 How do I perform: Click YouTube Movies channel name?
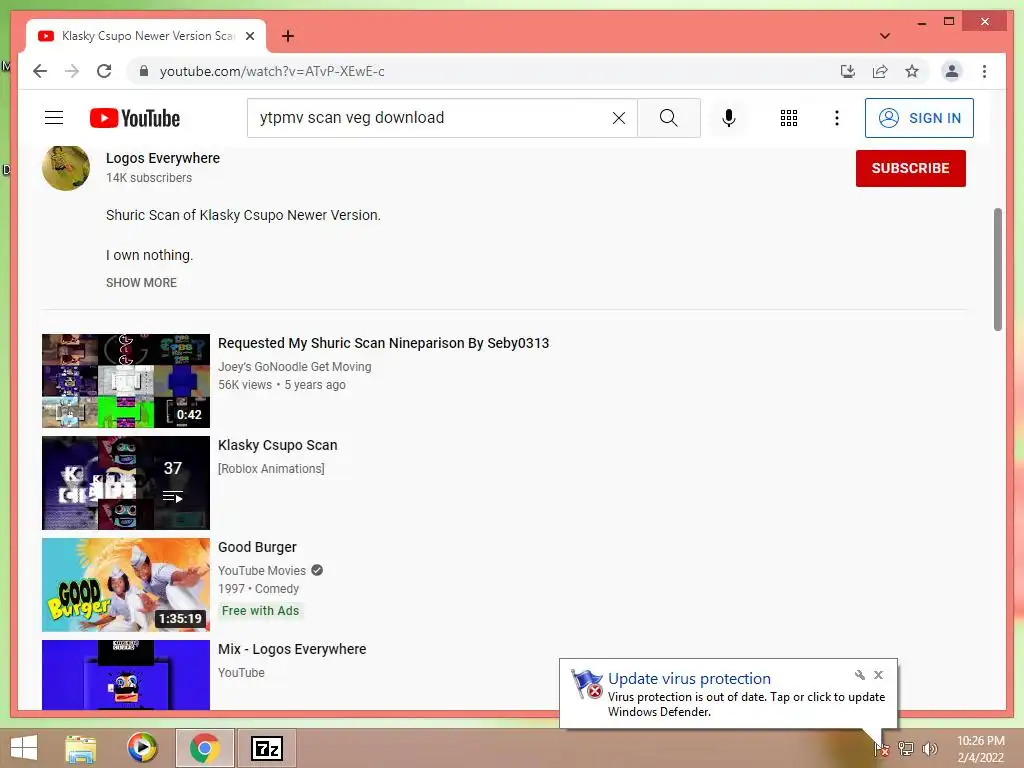pos(262,571)
